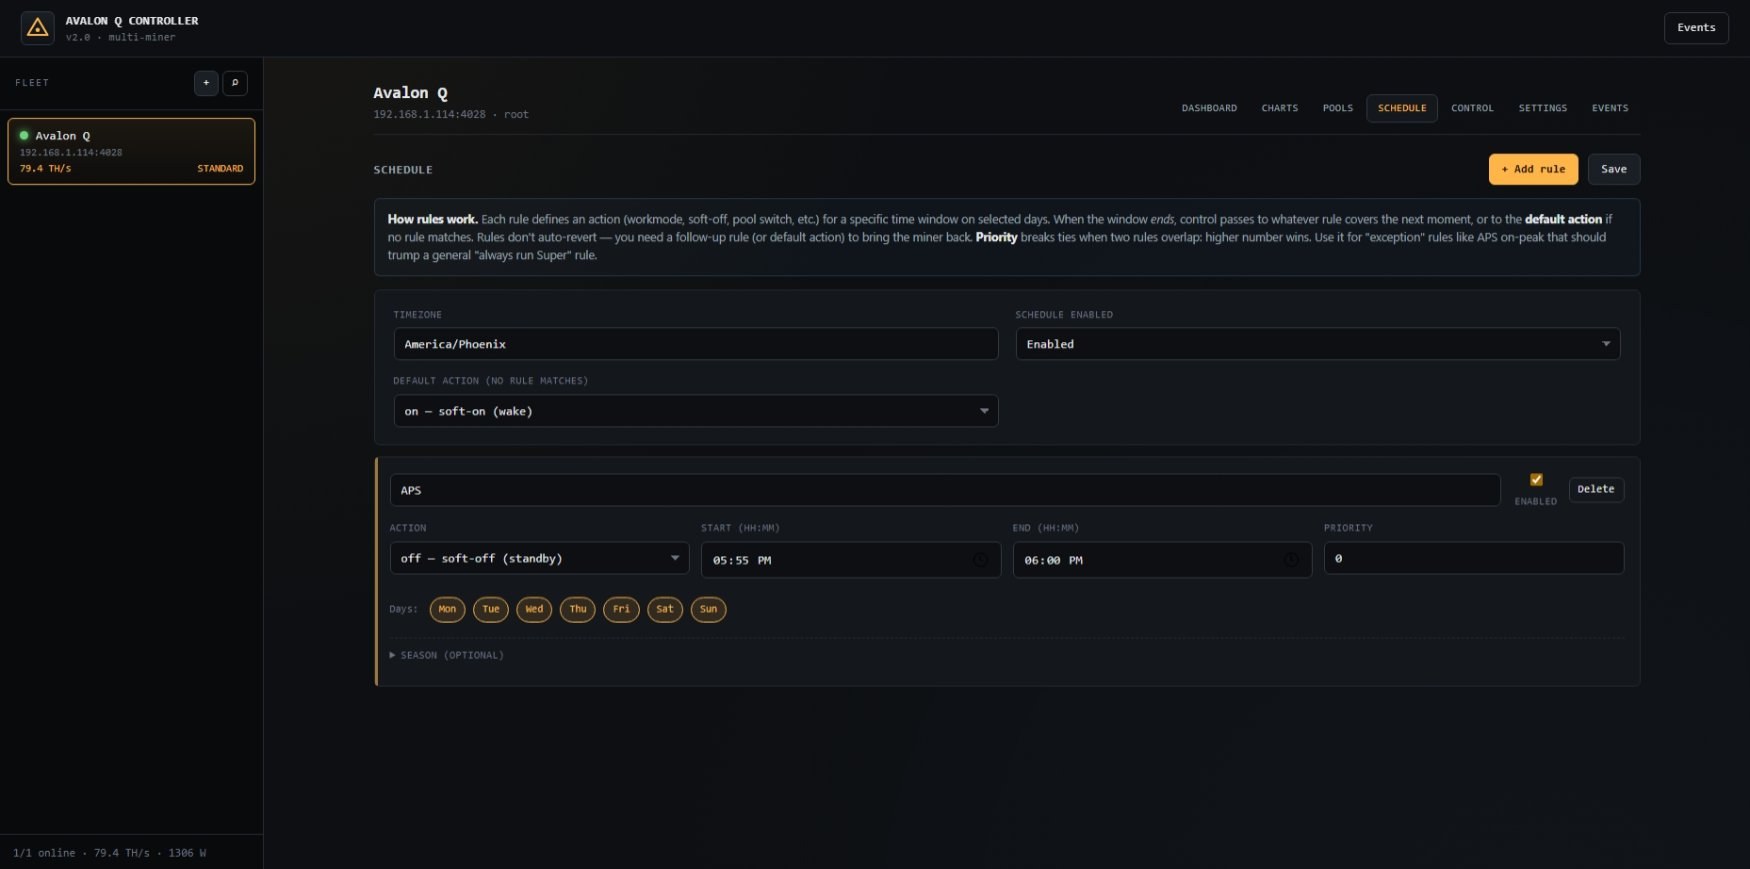This screenshot has height=869, width=1750.
Task: Open the Default Action dropdown
Action: [x=696, y=411]
